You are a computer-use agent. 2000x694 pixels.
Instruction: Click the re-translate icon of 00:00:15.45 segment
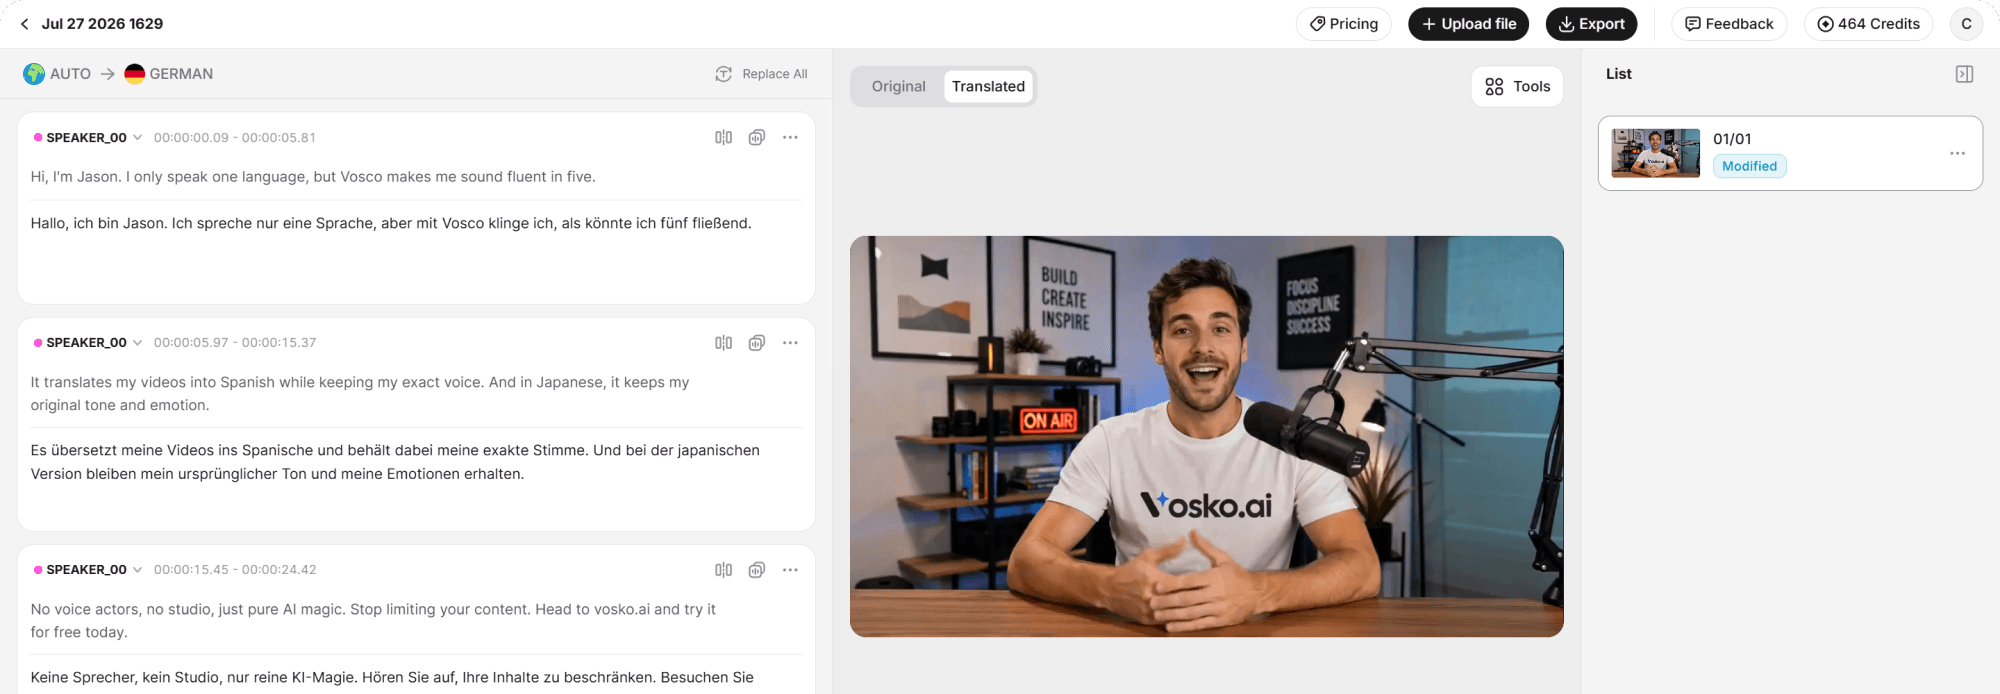757,570
